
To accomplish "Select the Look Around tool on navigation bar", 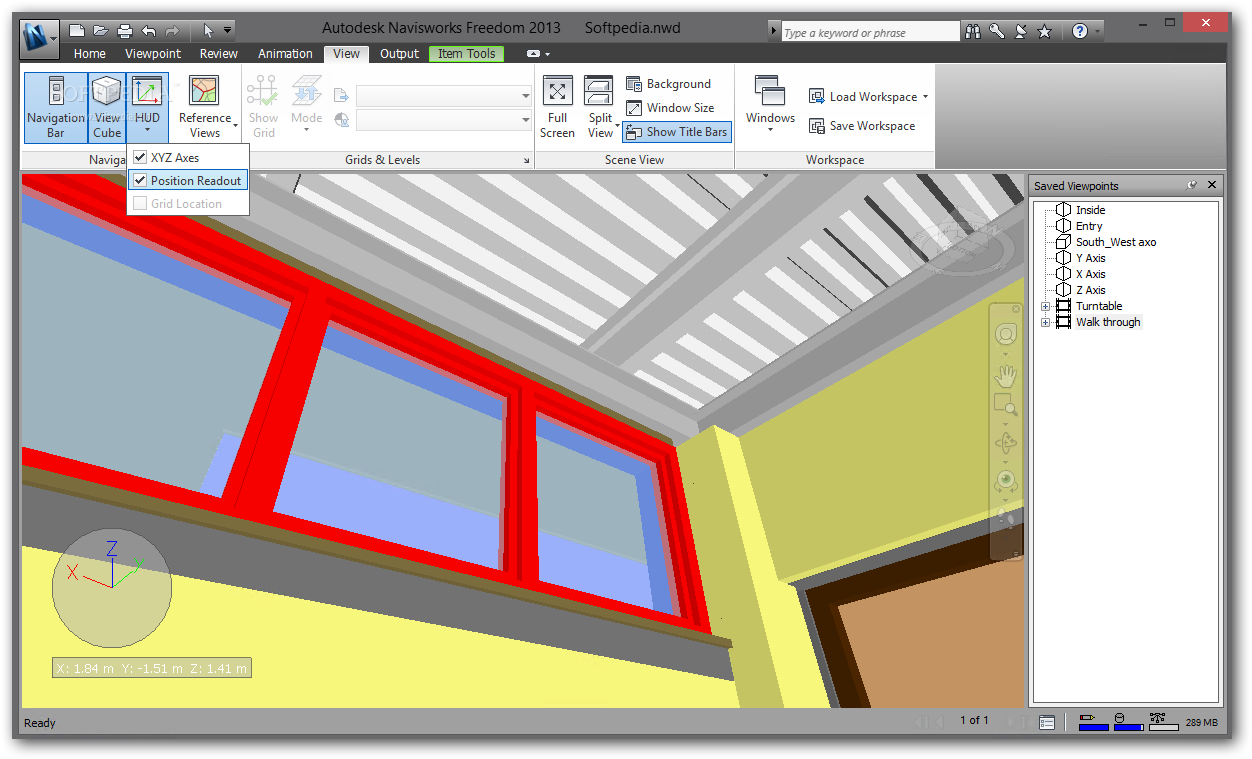I will 1006,481.
